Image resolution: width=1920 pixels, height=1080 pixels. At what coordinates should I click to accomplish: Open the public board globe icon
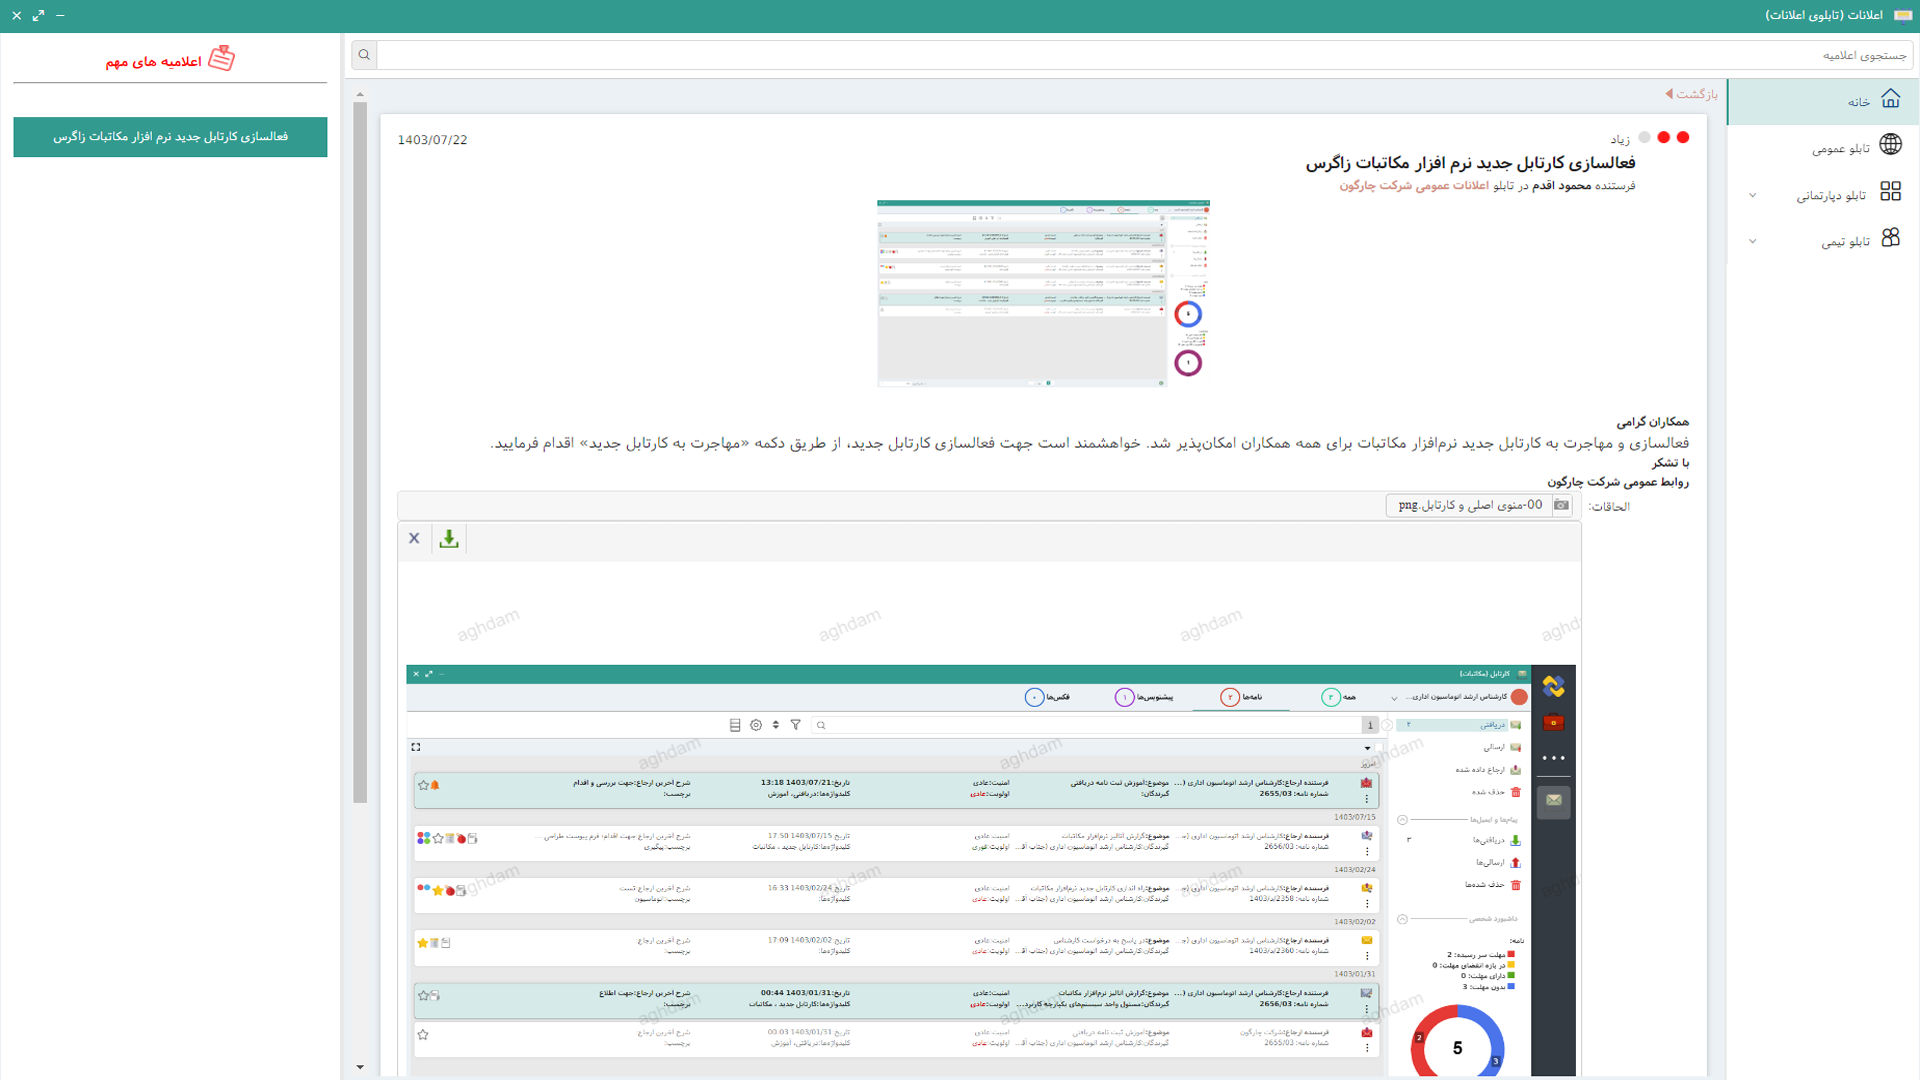(1890, 145)
